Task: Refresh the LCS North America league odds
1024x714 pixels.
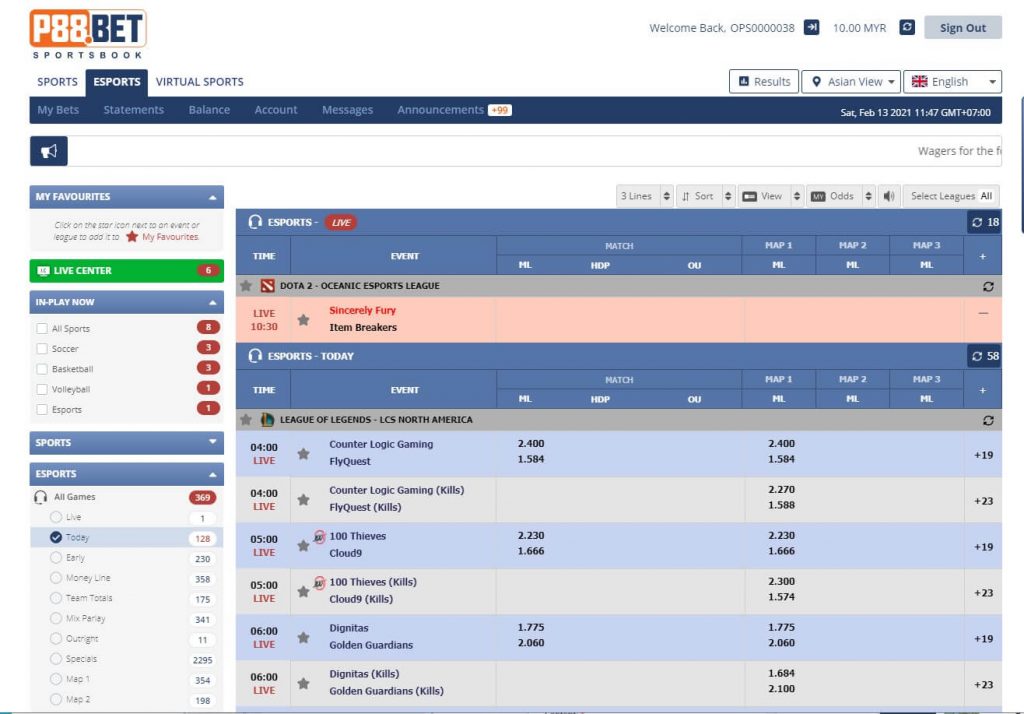Action: 988,420
